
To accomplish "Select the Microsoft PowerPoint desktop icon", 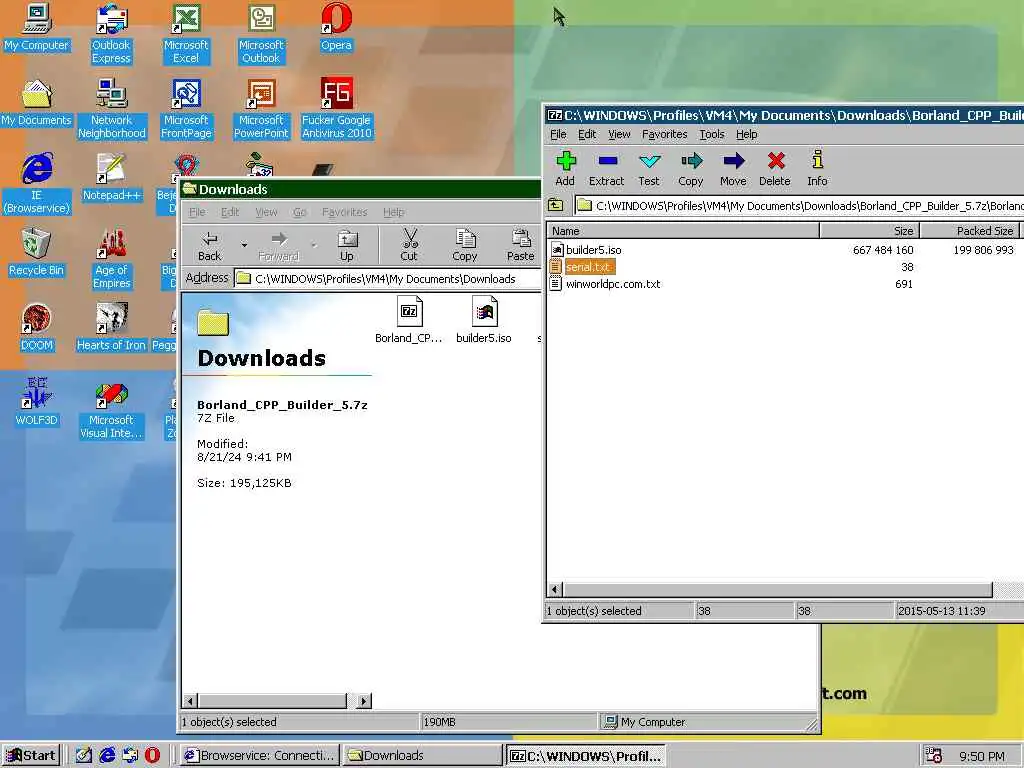I will tap(261, 109).
